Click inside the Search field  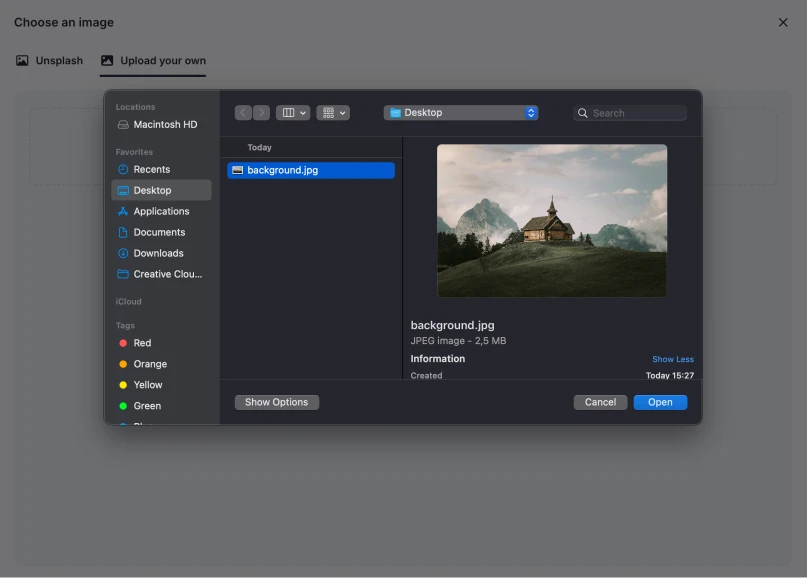coord(629,113)
